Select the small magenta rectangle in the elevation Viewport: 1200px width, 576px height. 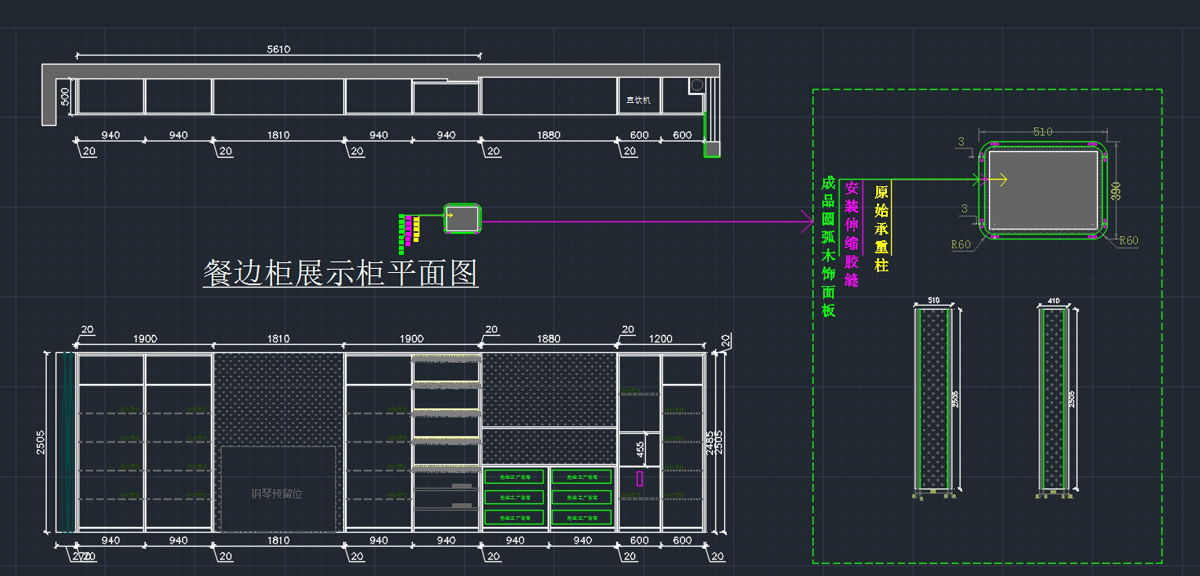(x=640, y=479)
